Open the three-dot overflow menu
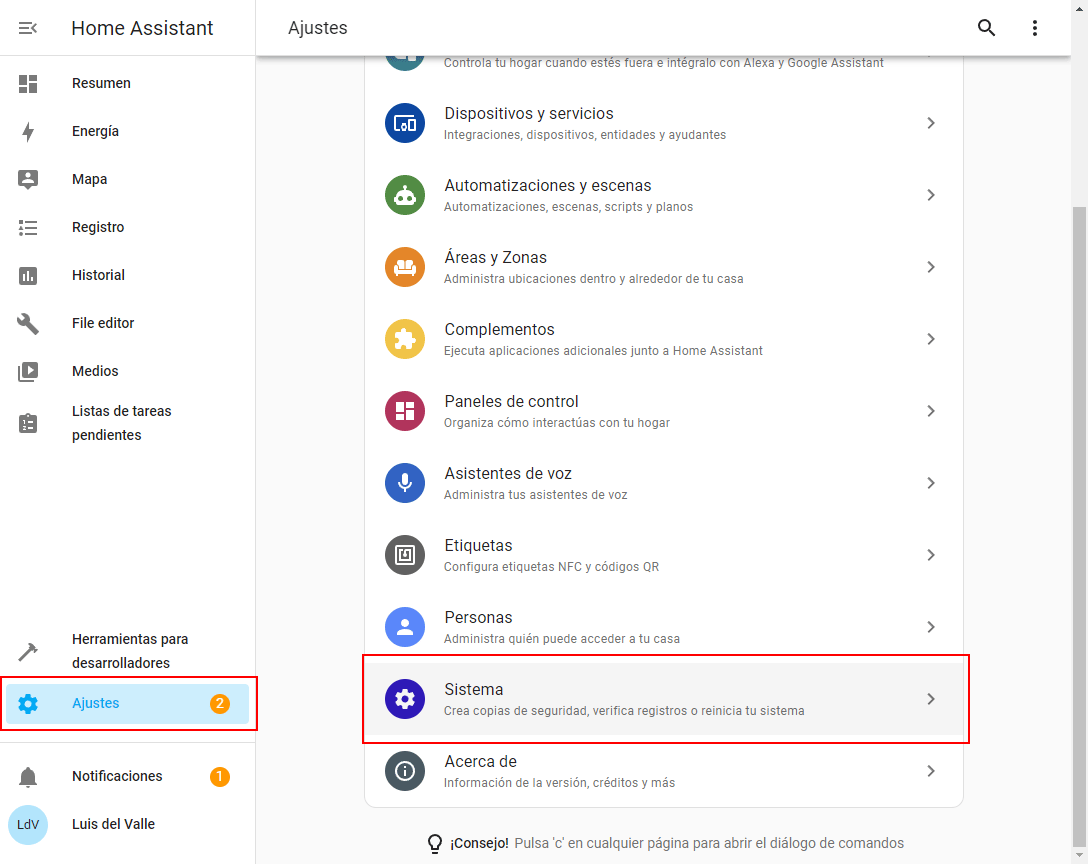Screen dimensions: 1088x864 (x=1035, y=28)
